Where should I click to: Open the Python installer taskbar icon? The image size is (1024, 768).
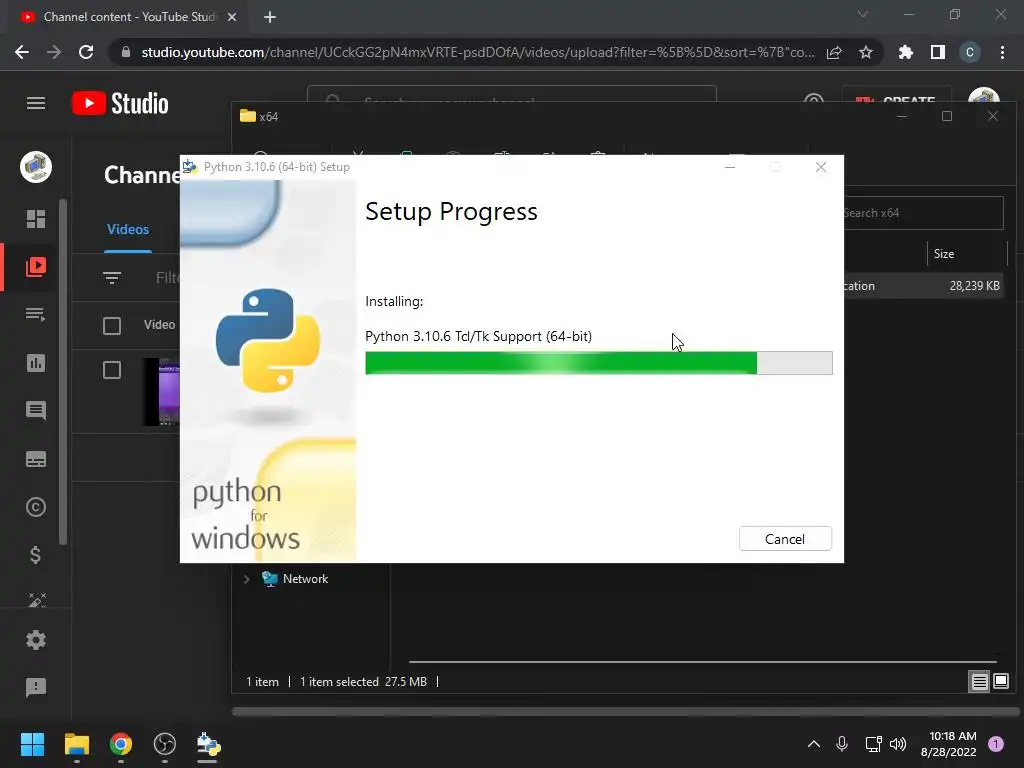point(208,744)
